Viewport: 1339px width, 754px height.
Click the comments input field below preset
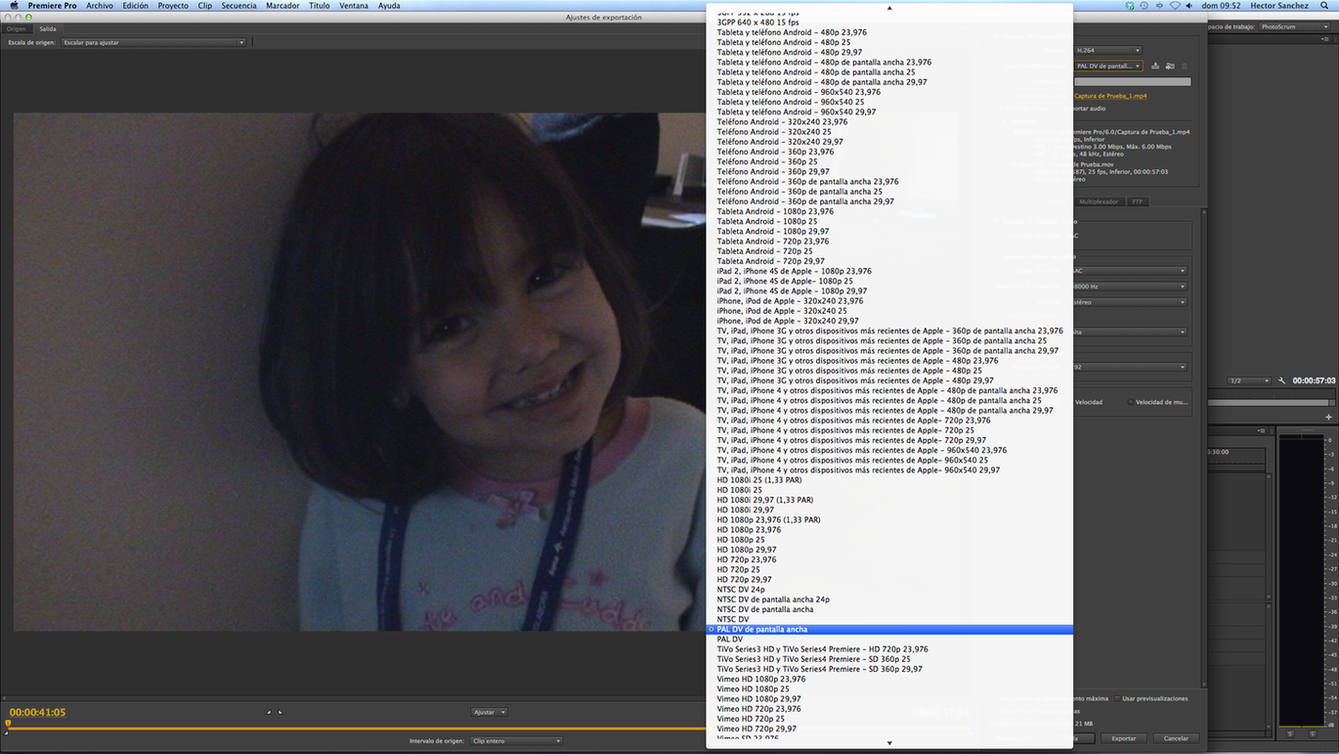[x=1132, y=82]
